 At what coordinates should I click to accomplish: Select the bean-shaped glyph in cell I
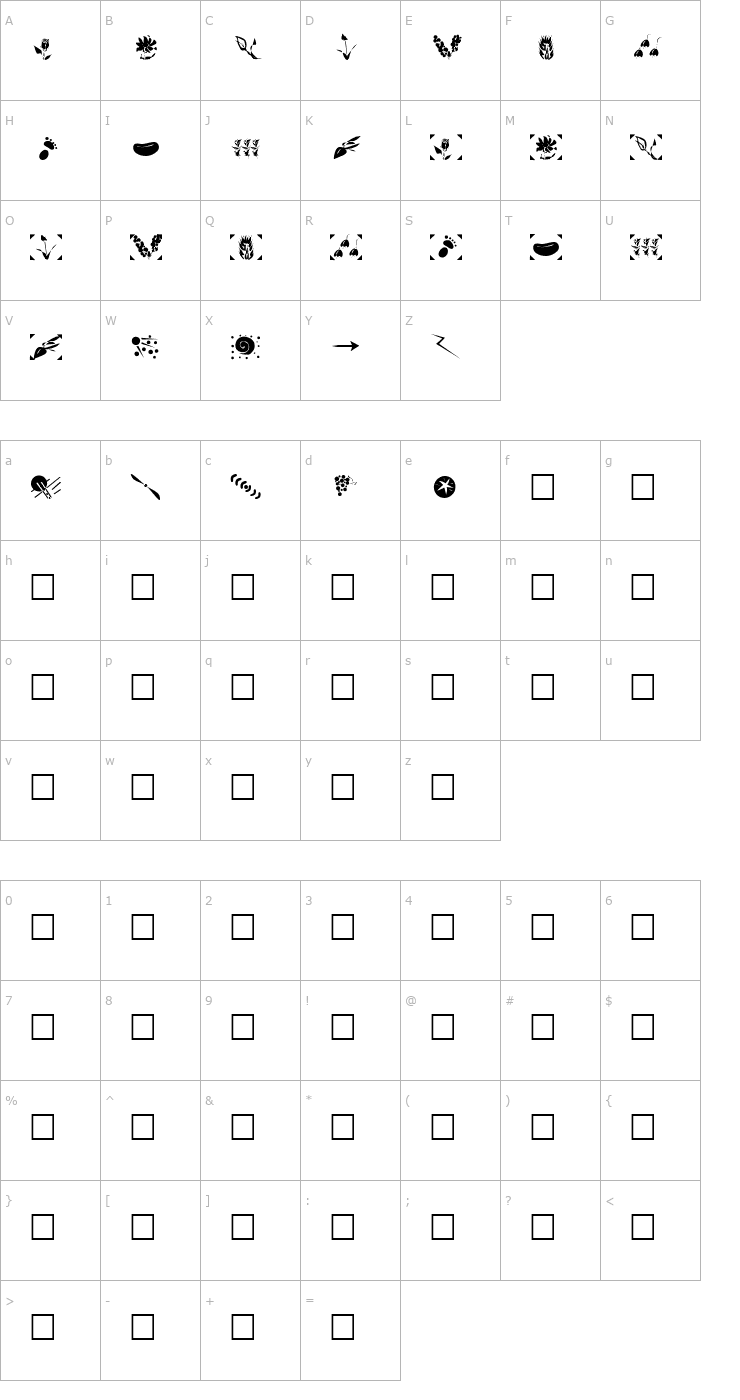[x=146, y=148]
